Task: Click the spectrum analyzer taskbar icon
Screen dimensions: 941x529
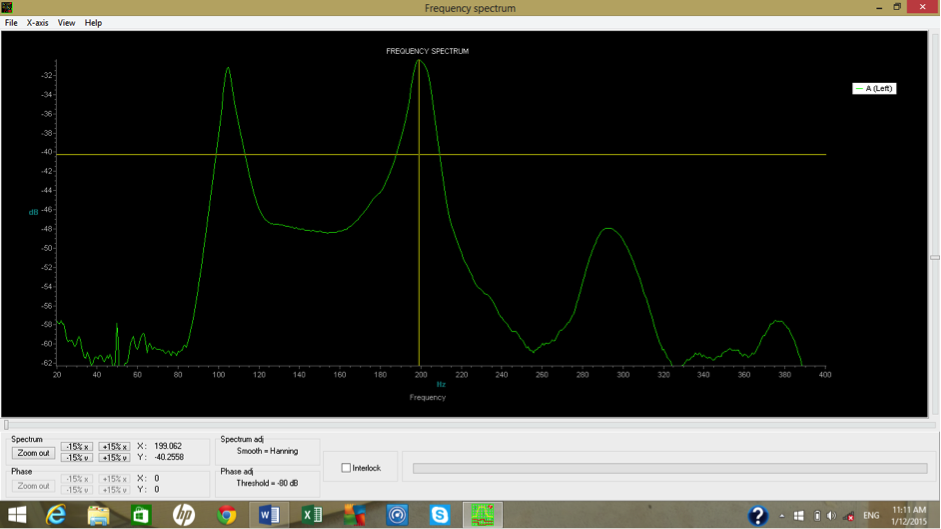Action: pos(483,515)
